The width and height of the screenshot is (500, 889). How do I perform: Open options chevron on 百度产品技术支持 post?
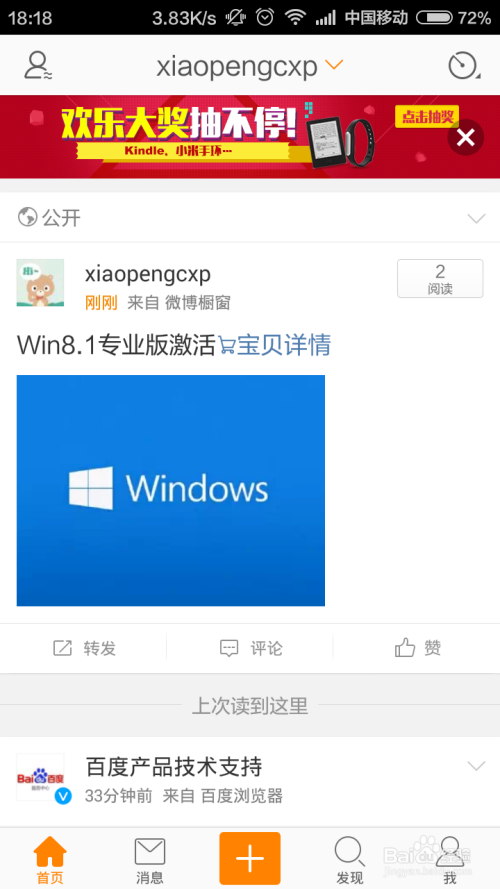[476, 766]
